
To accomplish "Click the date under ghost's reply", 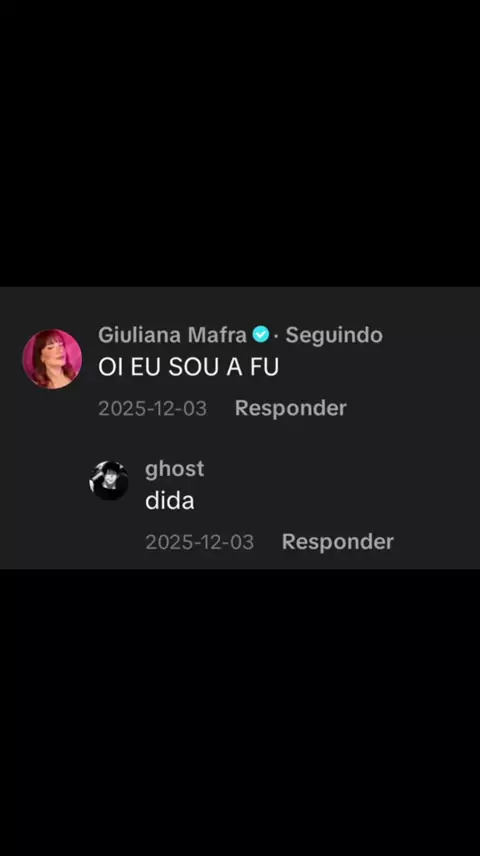I will pos(199,542).
